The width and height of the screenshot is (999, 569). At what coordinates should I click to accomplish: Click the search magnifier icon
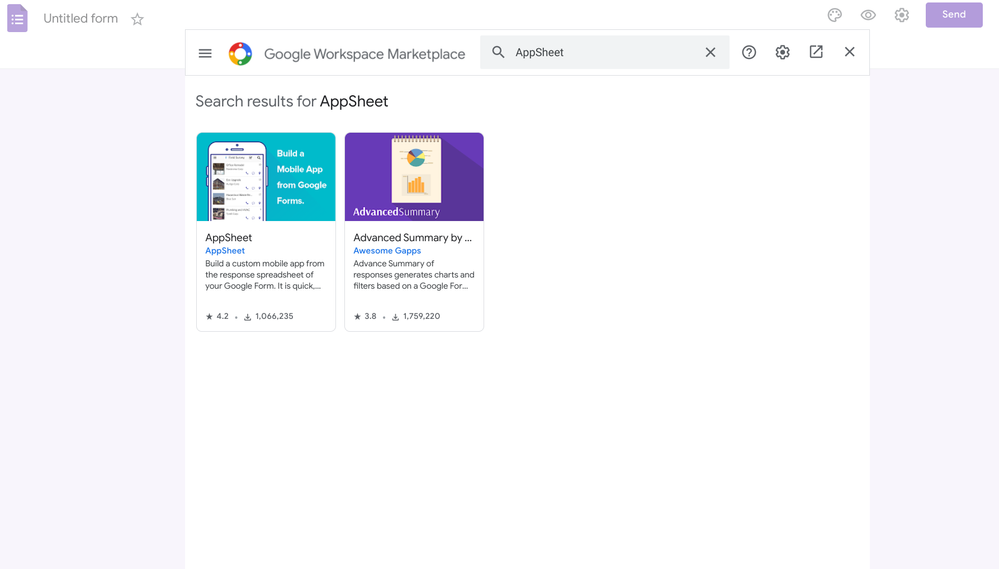tap(498, 52)
